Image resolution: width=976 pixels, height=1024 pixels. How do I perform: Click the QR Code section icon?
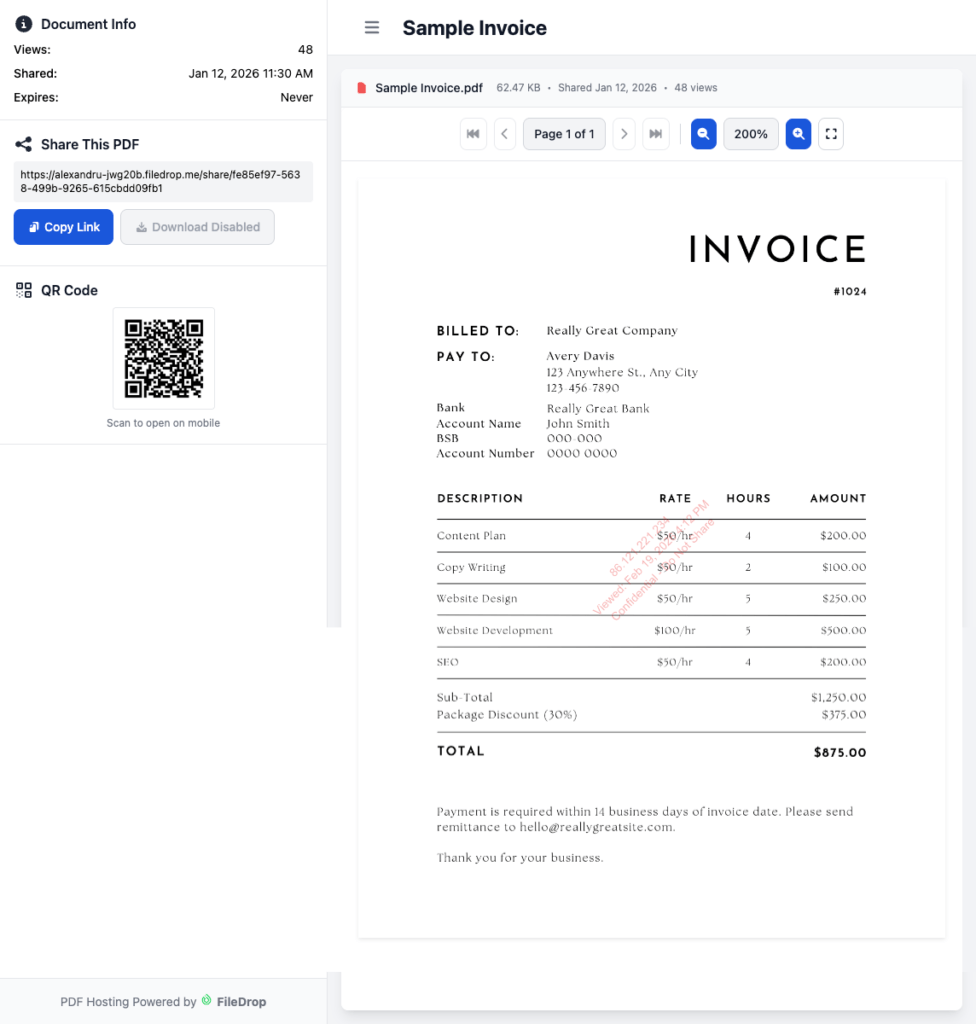coord(24,290)
